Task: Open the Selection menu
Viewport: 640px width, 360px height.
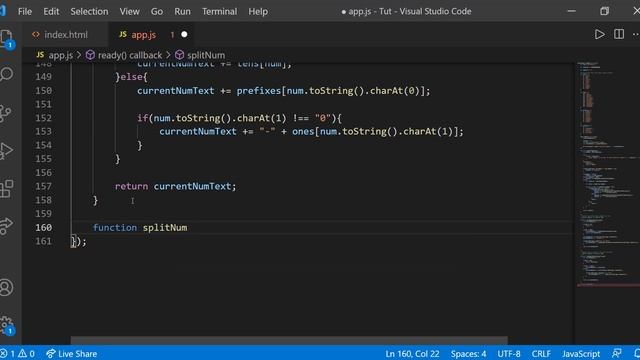Action: (89, 11)
